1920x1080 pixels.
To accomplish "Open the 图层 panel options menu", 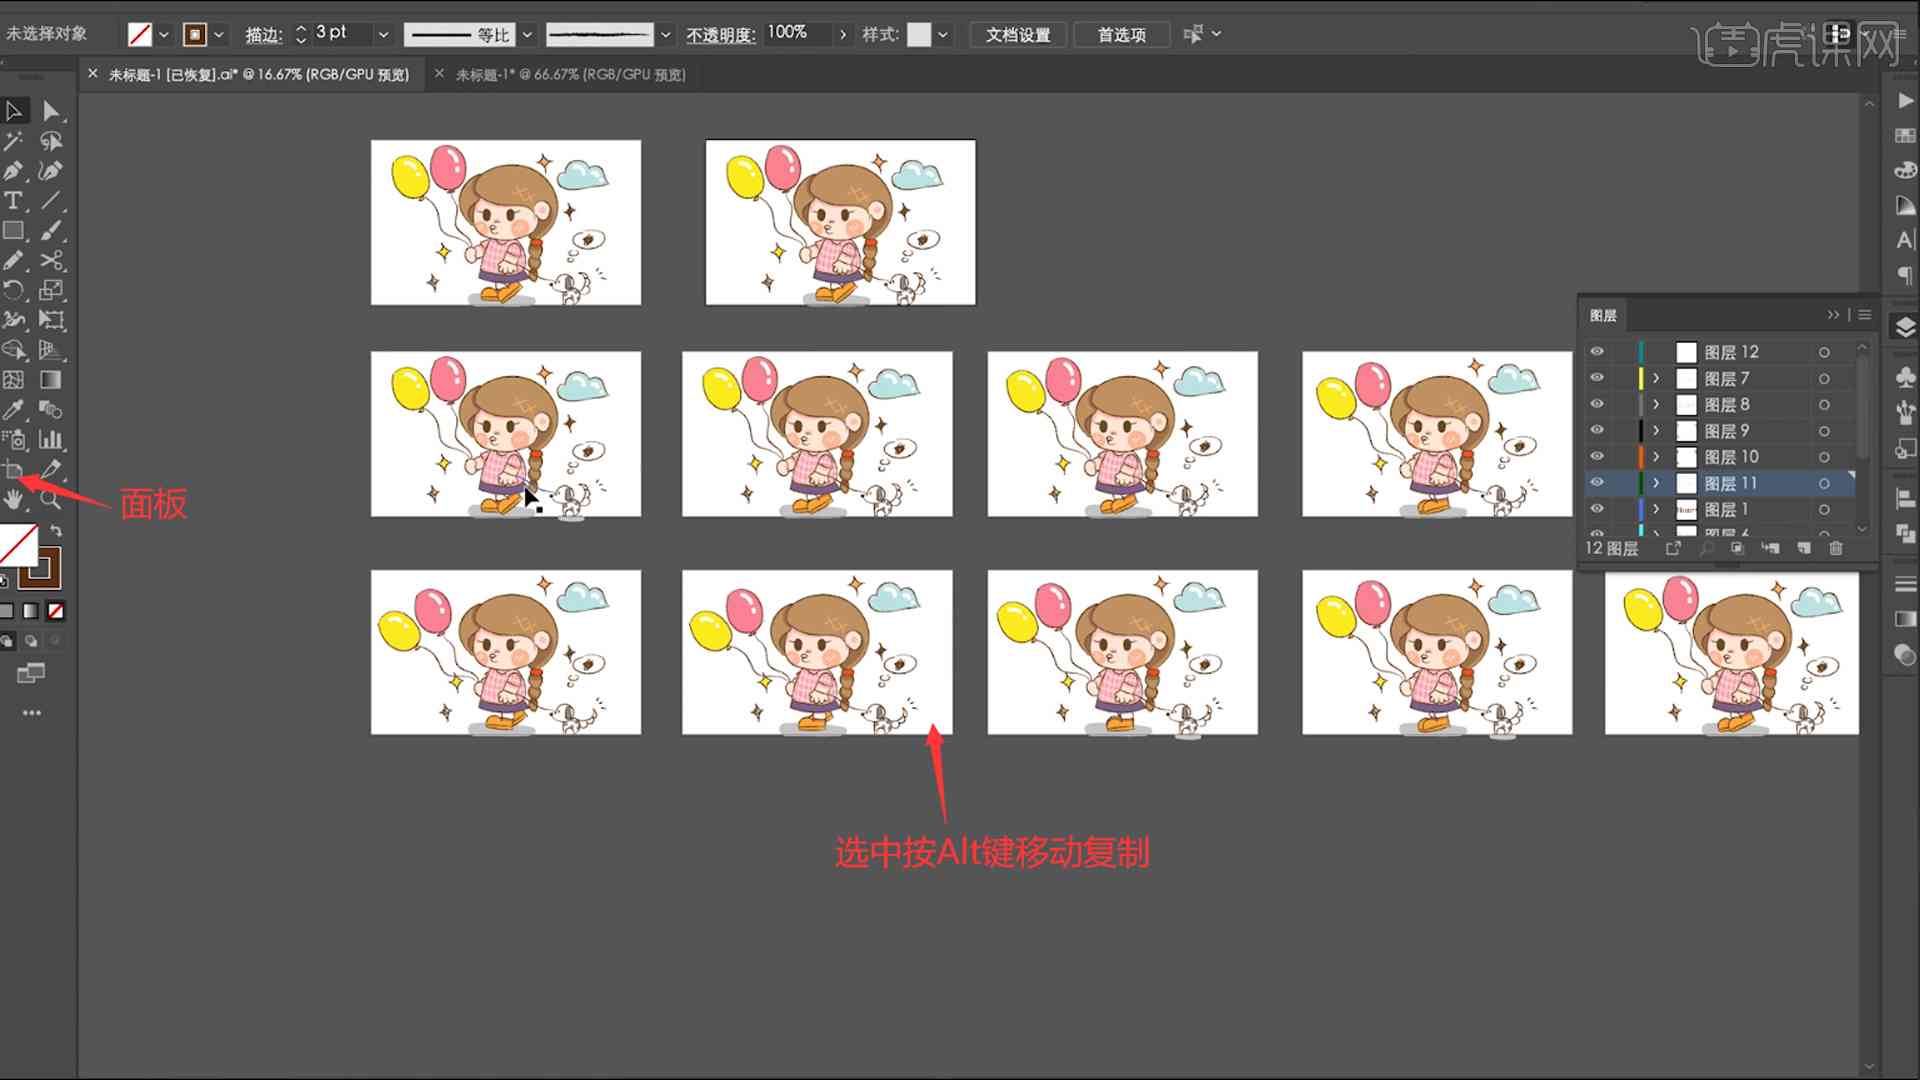I will (1865, 315).
